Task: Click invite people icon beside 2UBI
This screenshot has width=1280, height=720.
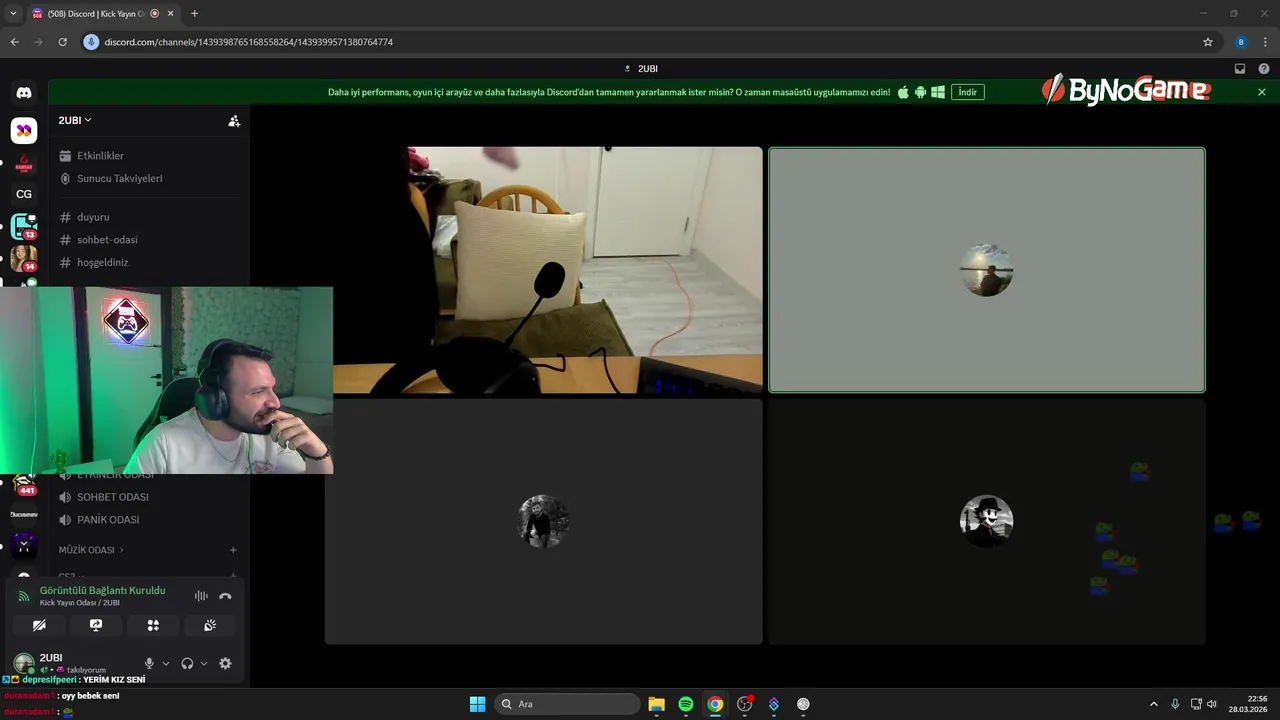Action: pos(234,120)
